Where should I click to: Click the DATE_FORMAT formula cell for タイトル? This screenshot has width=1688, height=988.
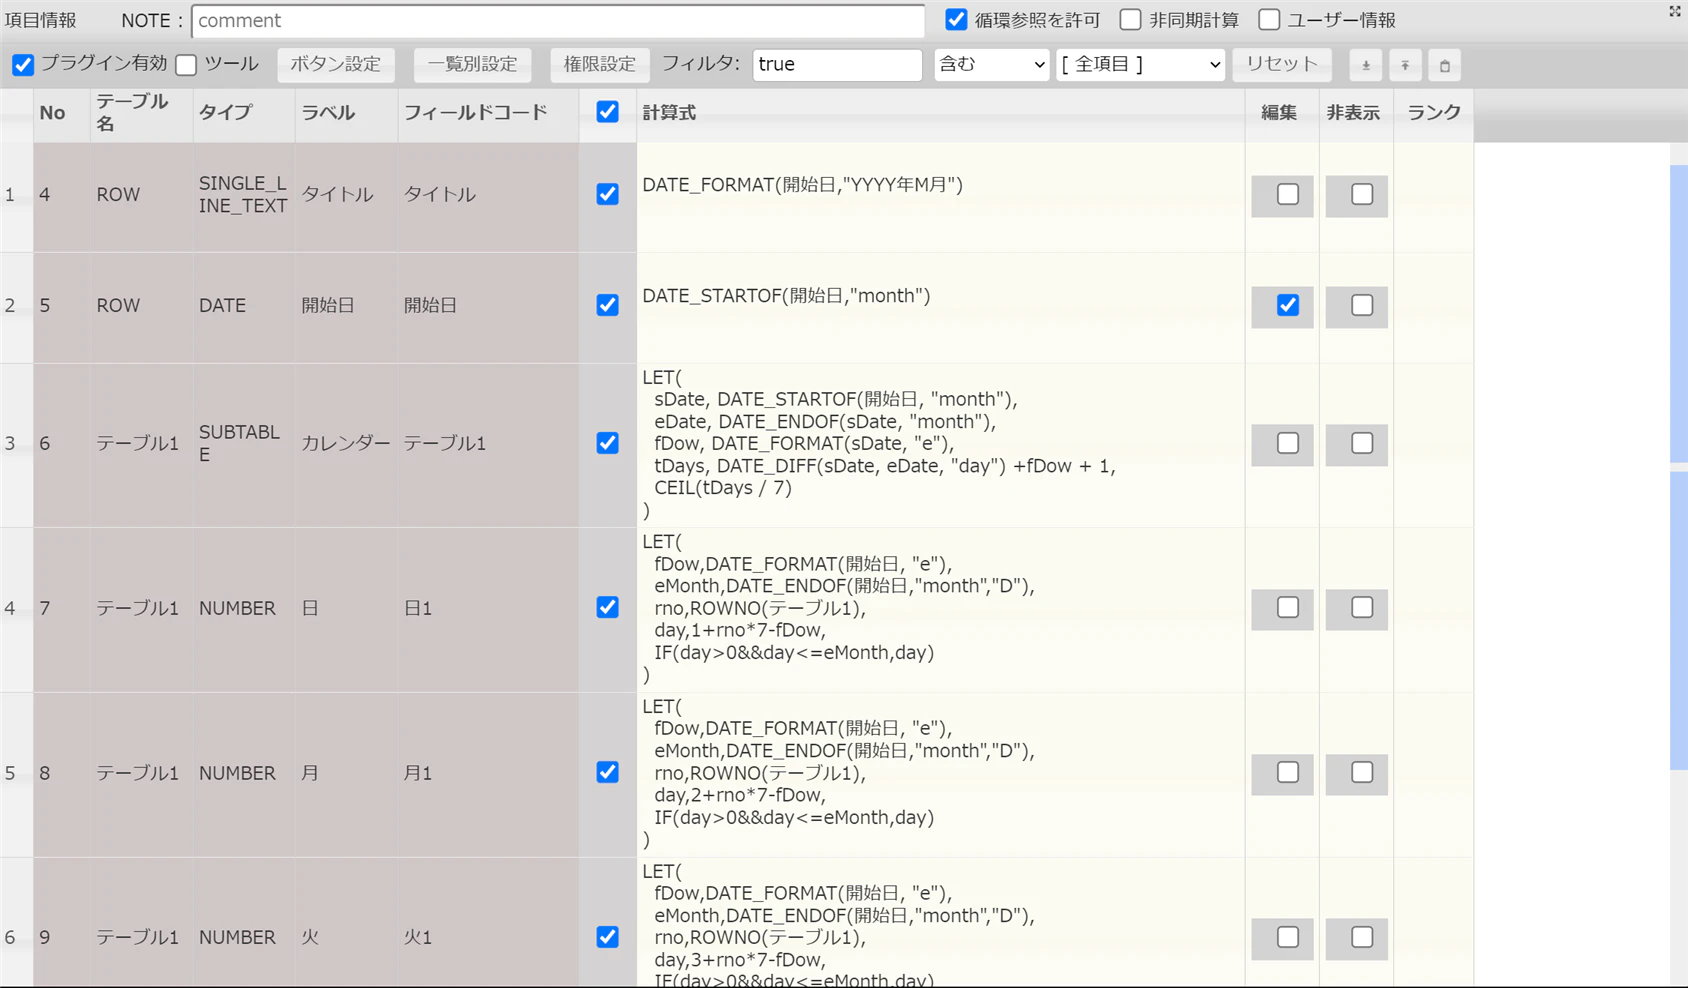pos(940,196)
